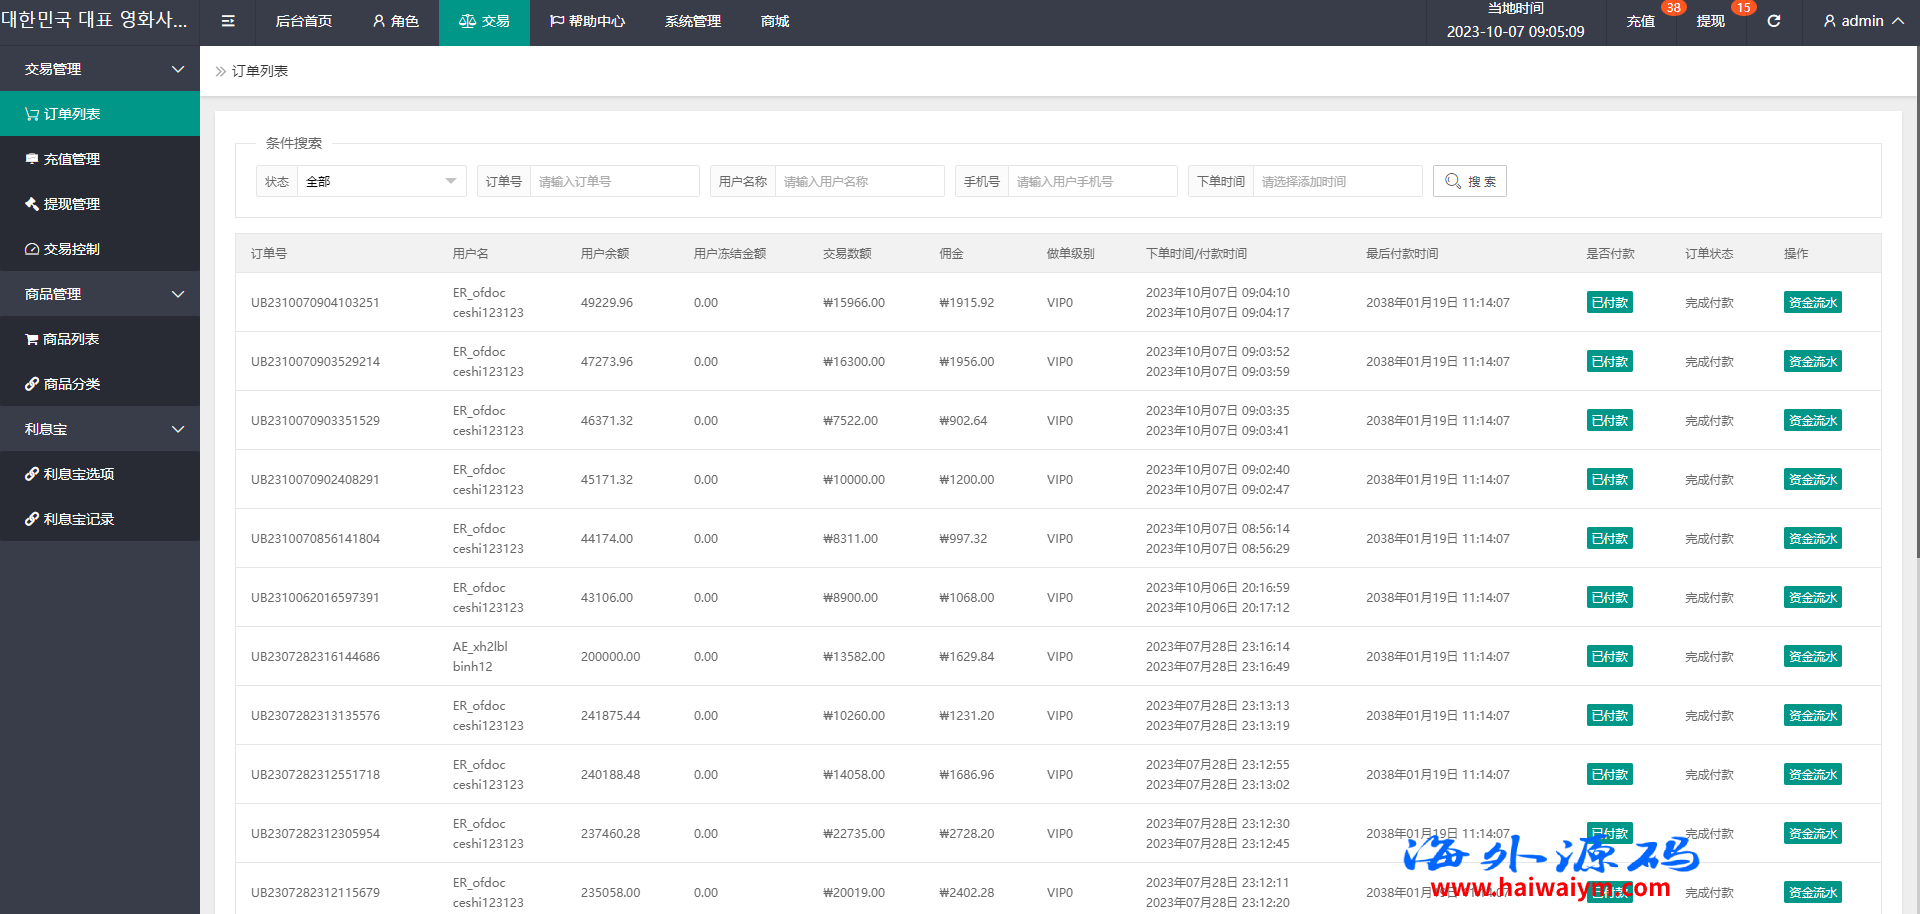
Task: Open the 状态 status dropdown
Action: pos(380,181)
